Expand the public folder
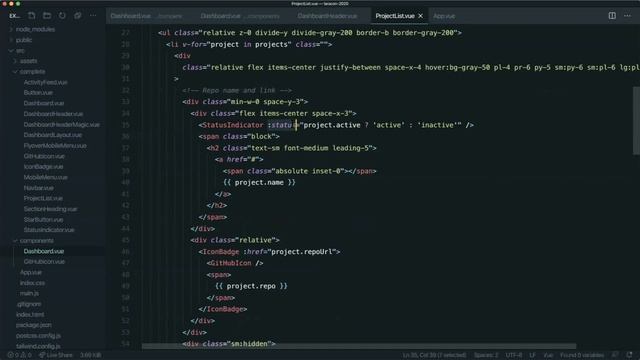This screenshot has height=360, width=640. [x=24, y=40]
